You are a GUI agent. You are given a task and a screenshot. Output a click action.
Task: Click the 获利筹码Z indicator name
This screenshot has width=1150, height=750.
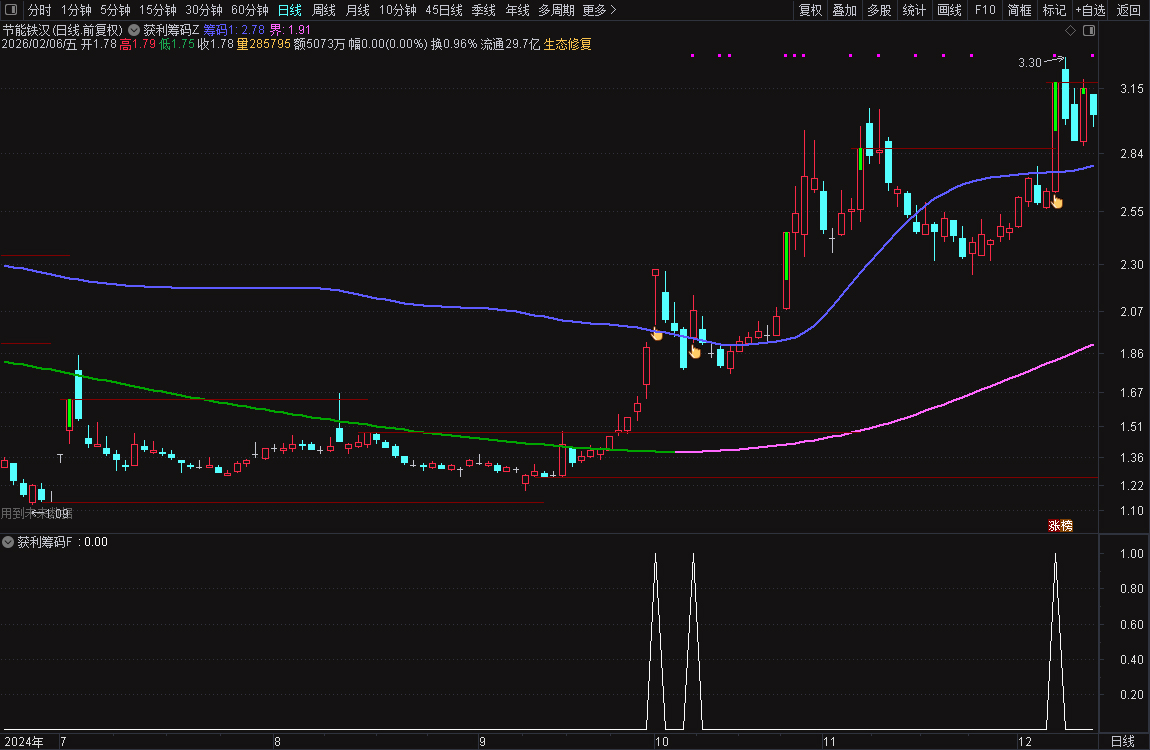click(171, 30)
